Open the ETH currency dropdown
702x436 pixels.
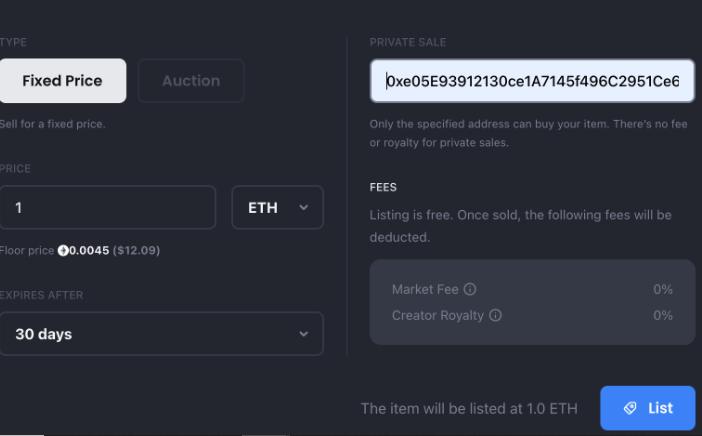coord(277,208)
